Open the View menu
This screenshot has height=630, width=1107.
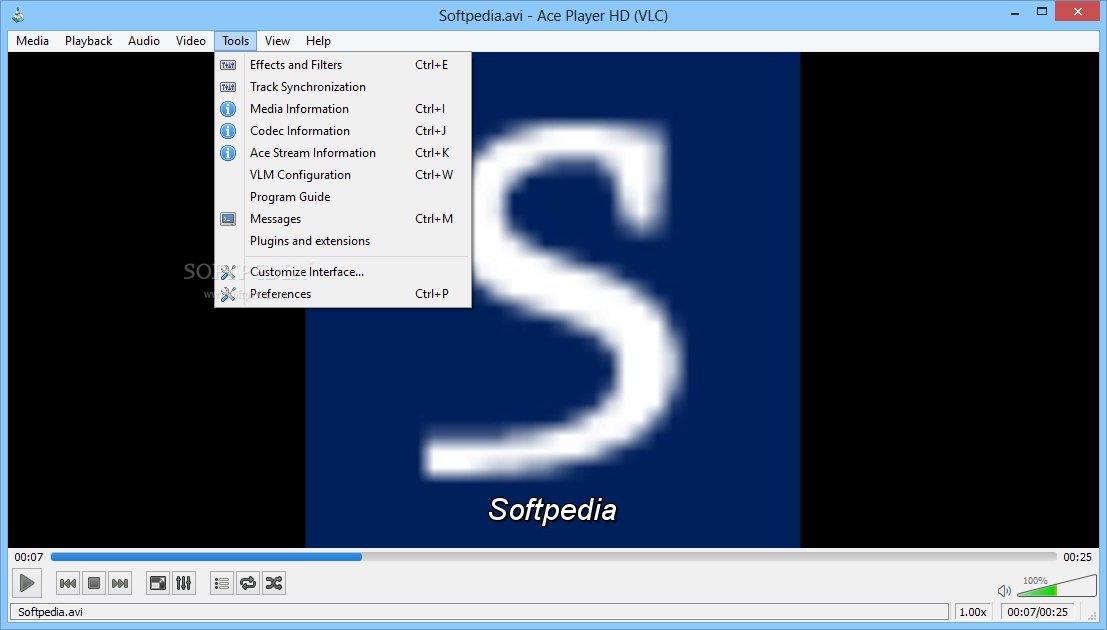coord(277,41)
